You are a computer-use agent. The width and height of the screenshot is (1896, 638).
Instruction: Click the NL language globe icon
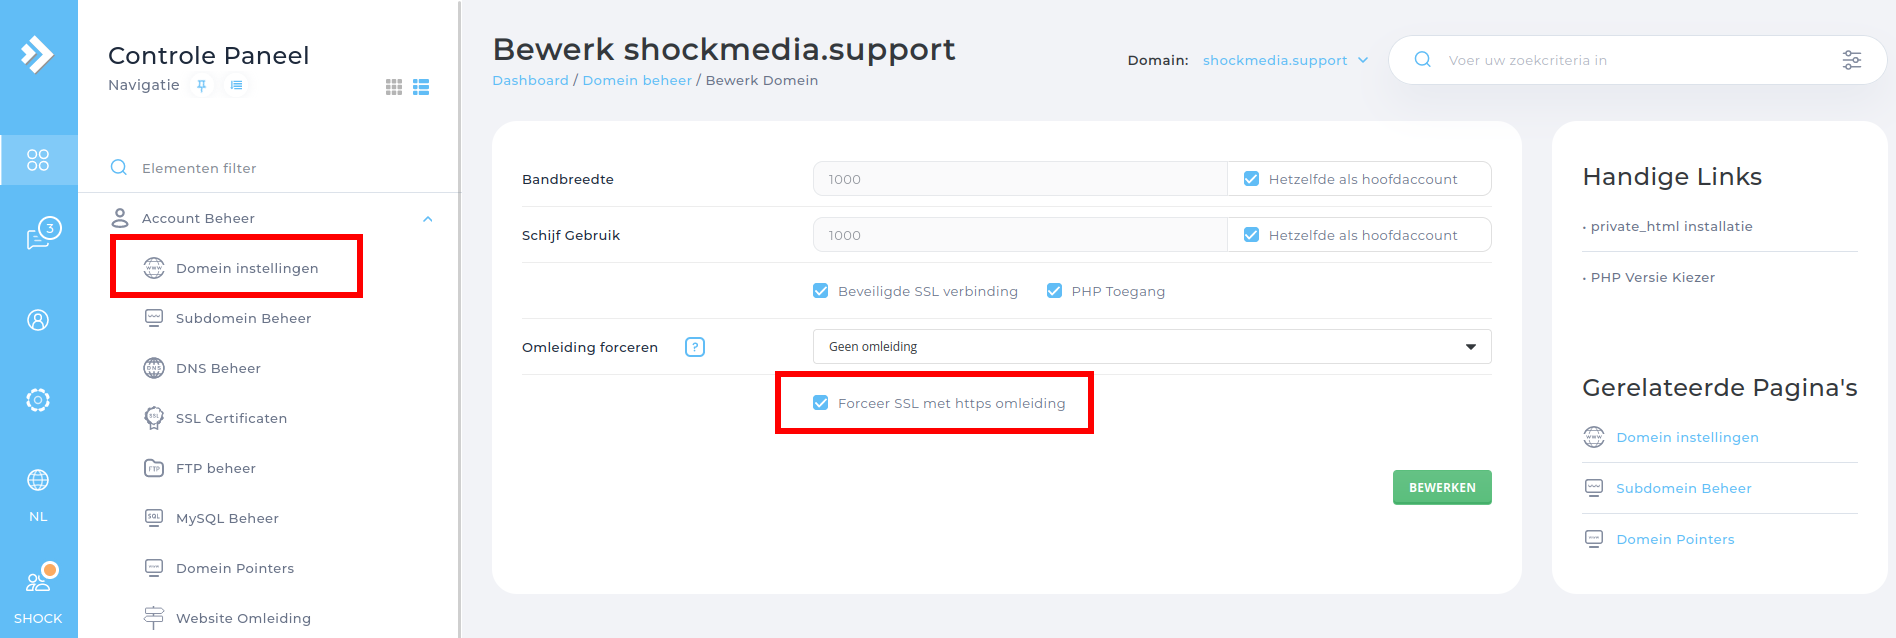(38, 480)
